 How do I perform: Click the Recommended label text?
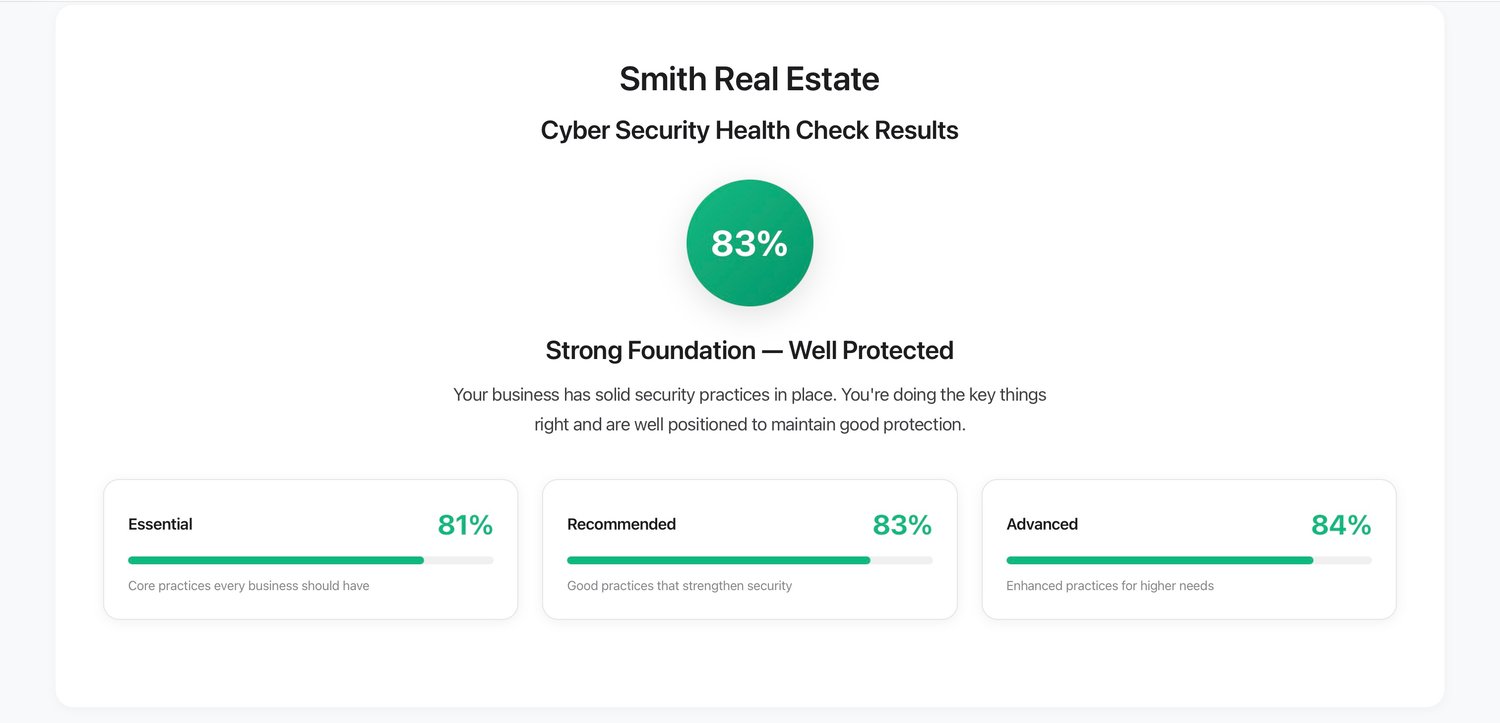[x=621, y=524]
